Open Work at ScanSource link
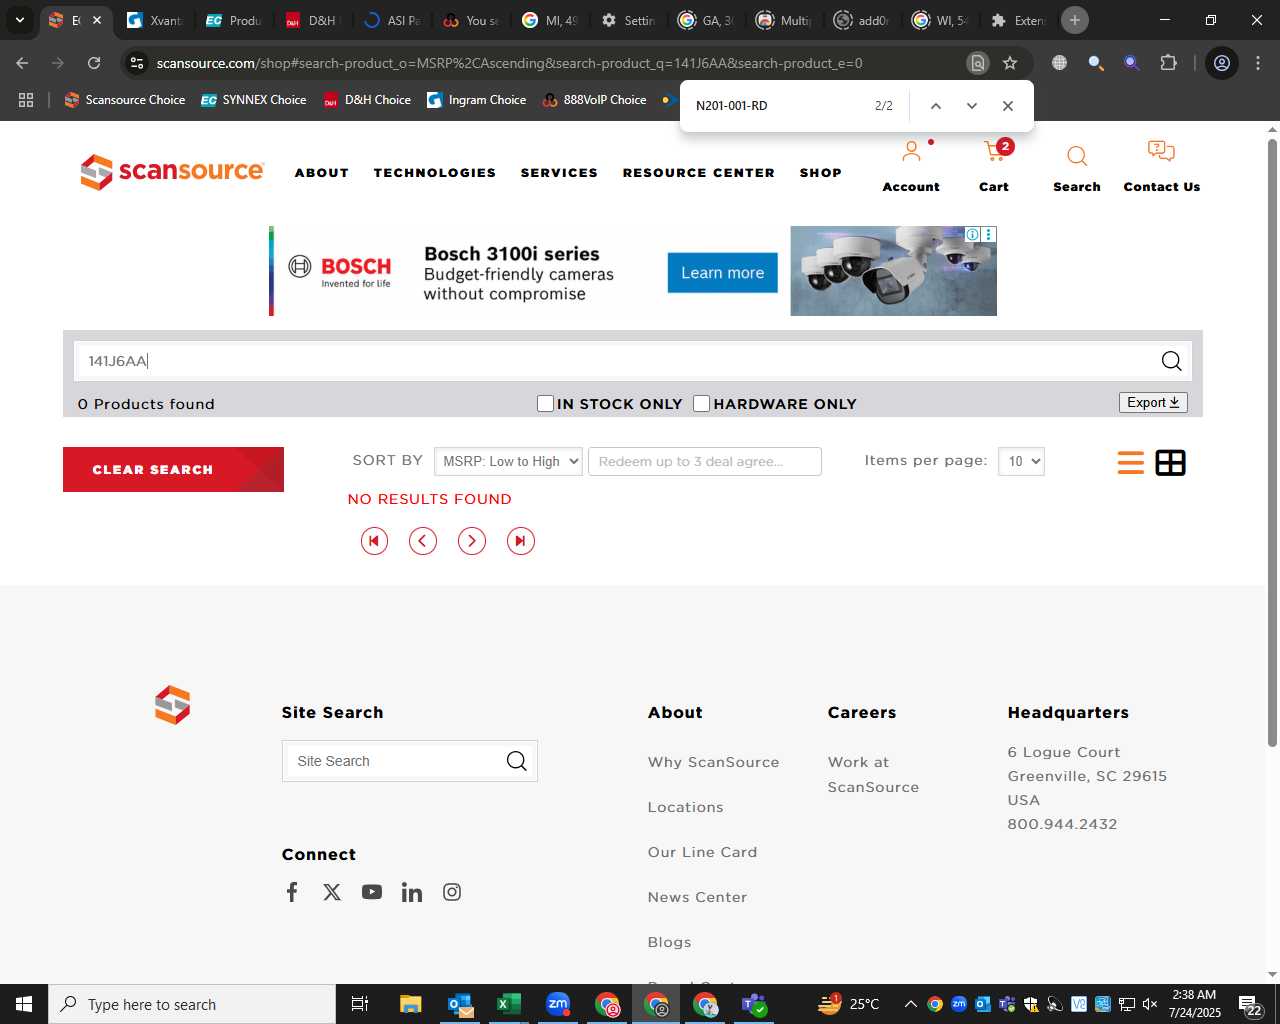 click(x=873, y=774)
